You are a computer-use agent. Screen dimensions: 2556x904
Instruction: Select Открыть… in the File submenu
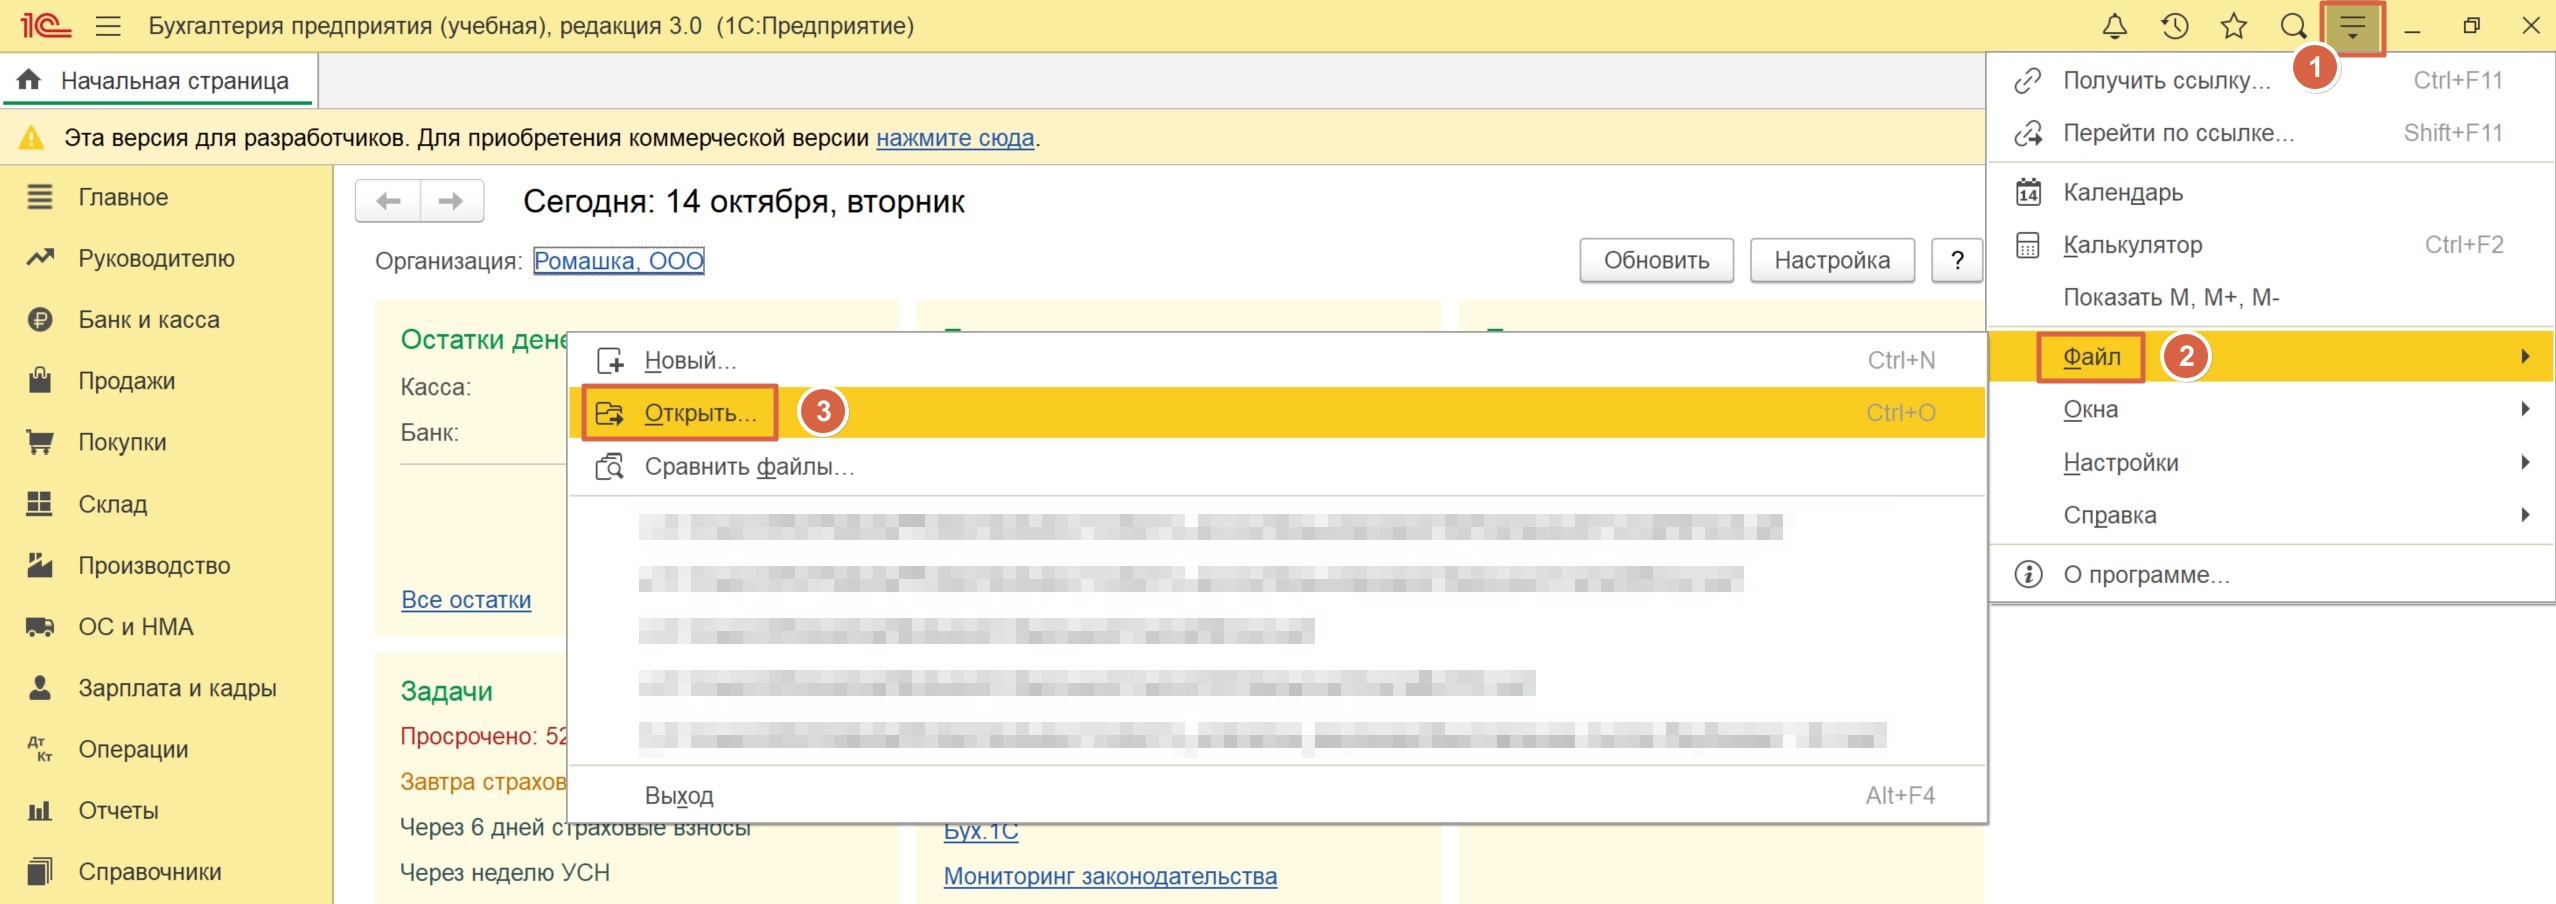point(700,413)
